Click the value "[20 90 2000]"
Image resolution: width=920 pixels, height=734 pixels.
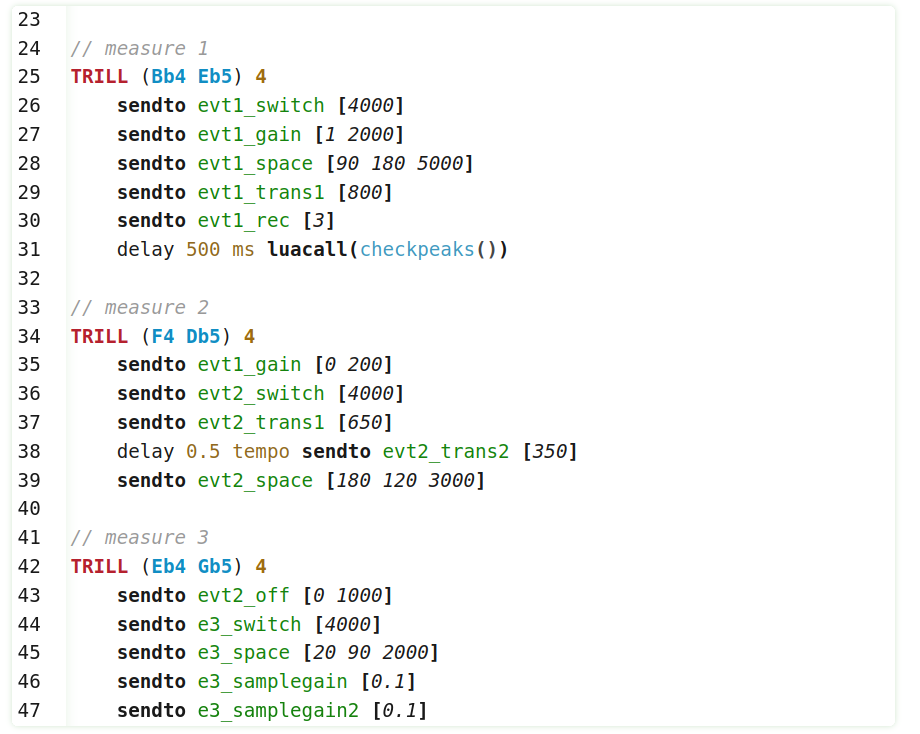pyautogui.click(x=371, y=652)
